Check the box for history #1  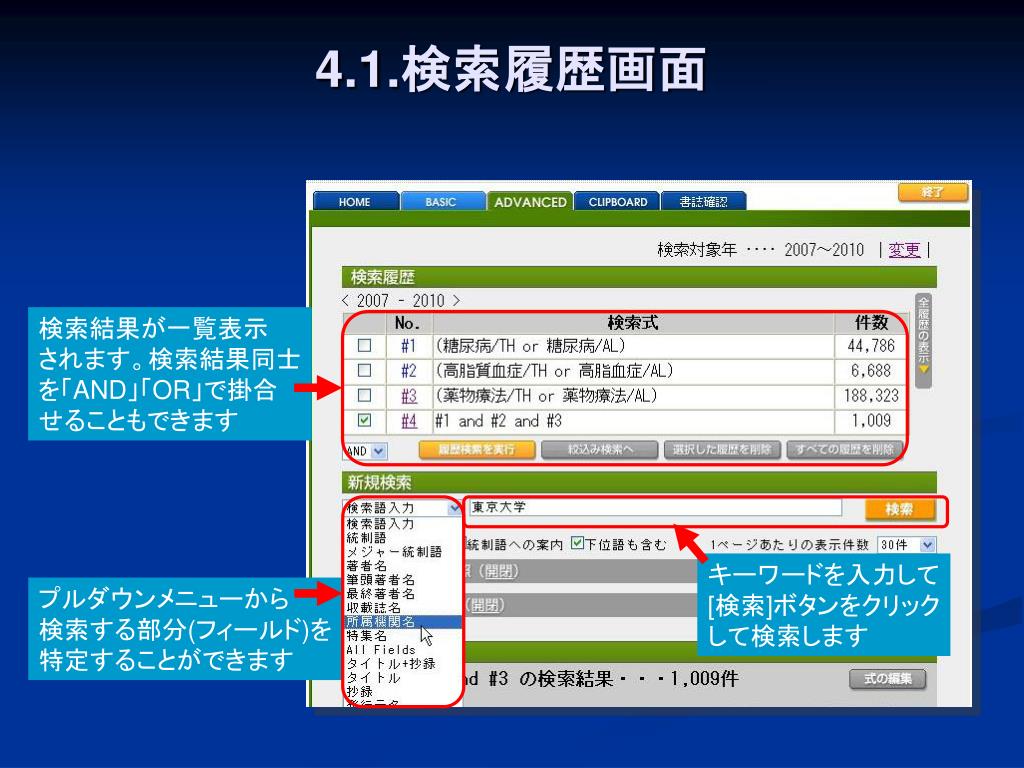pyautogui.click(x=364, y=345)
